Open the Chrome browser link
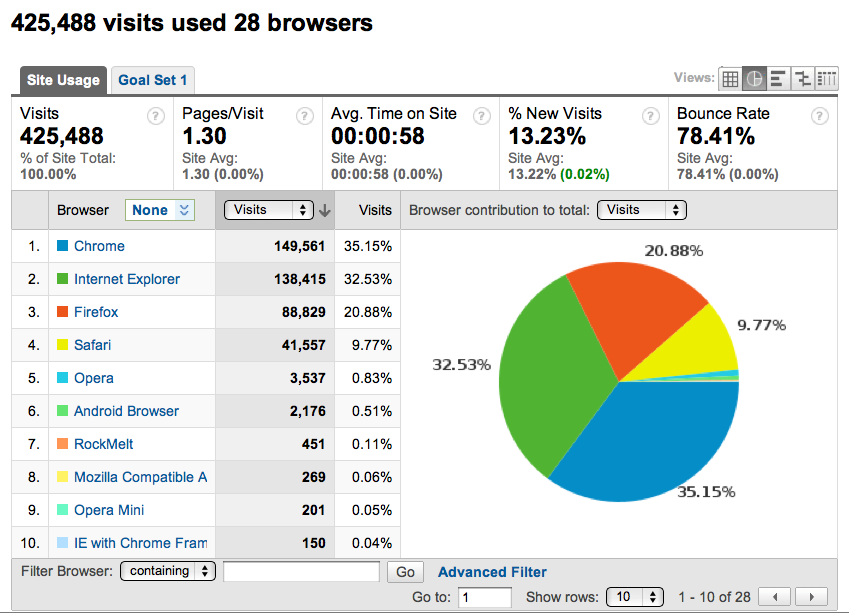The image size is (849, 613). tap(99, 246)
